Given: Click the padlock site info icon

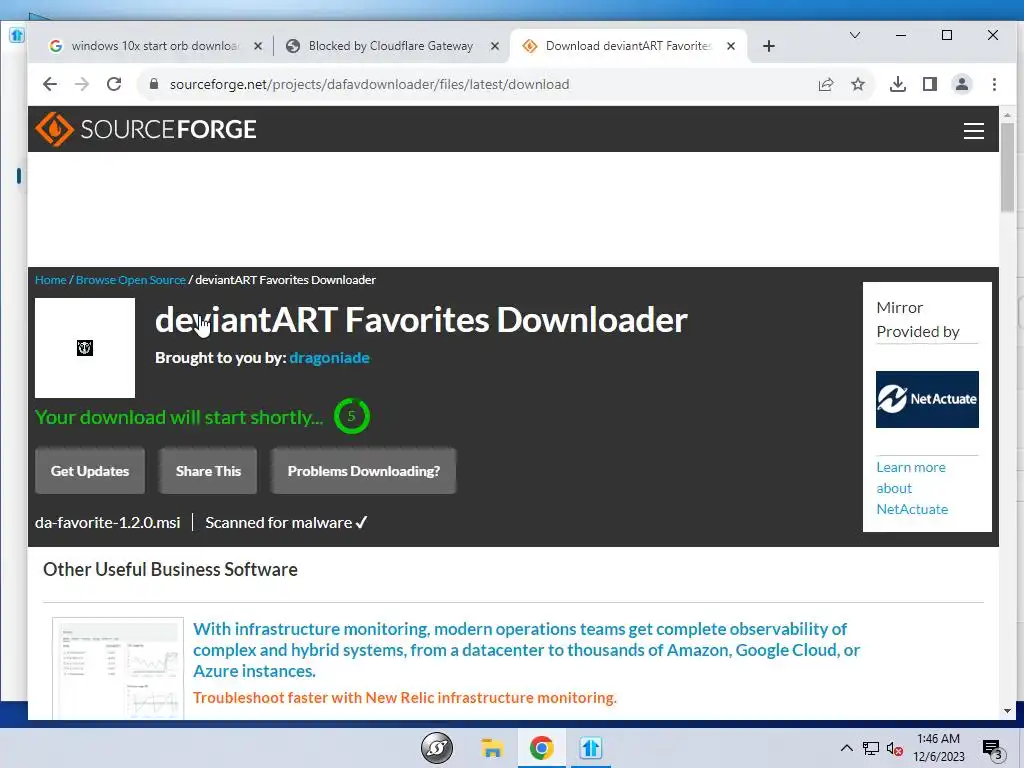Looking at the screenshot, I should click(154, 84).
